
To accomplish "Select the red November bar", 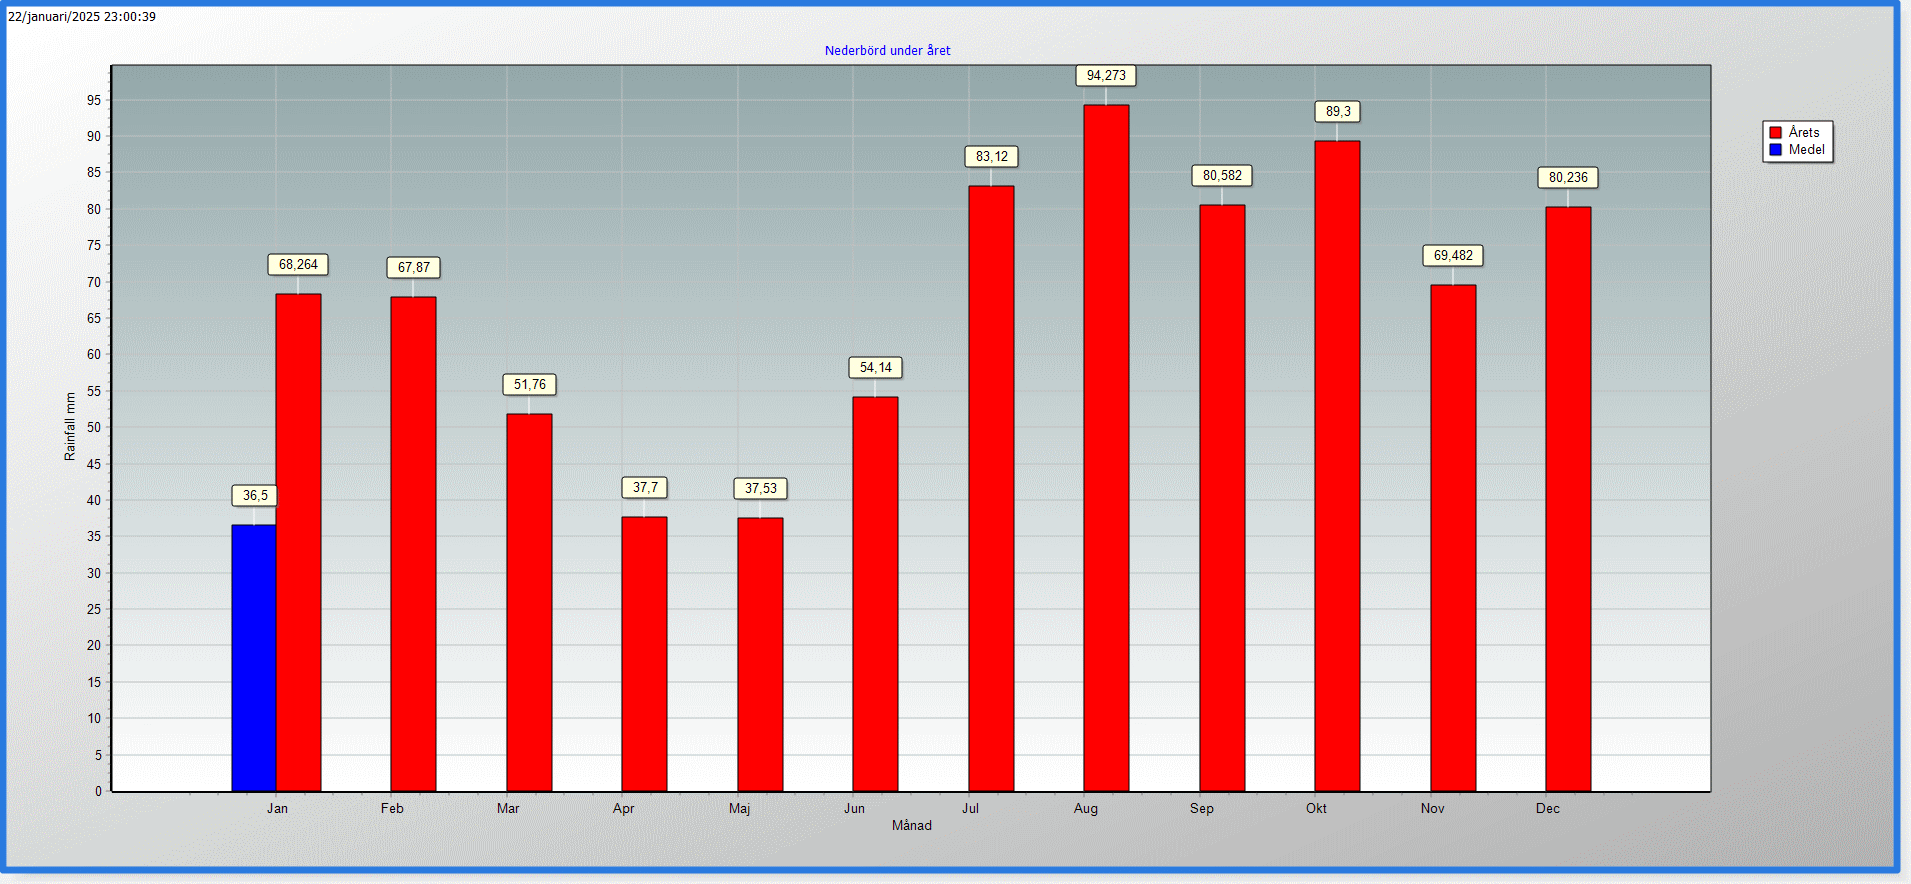I will coord(1453,538).
